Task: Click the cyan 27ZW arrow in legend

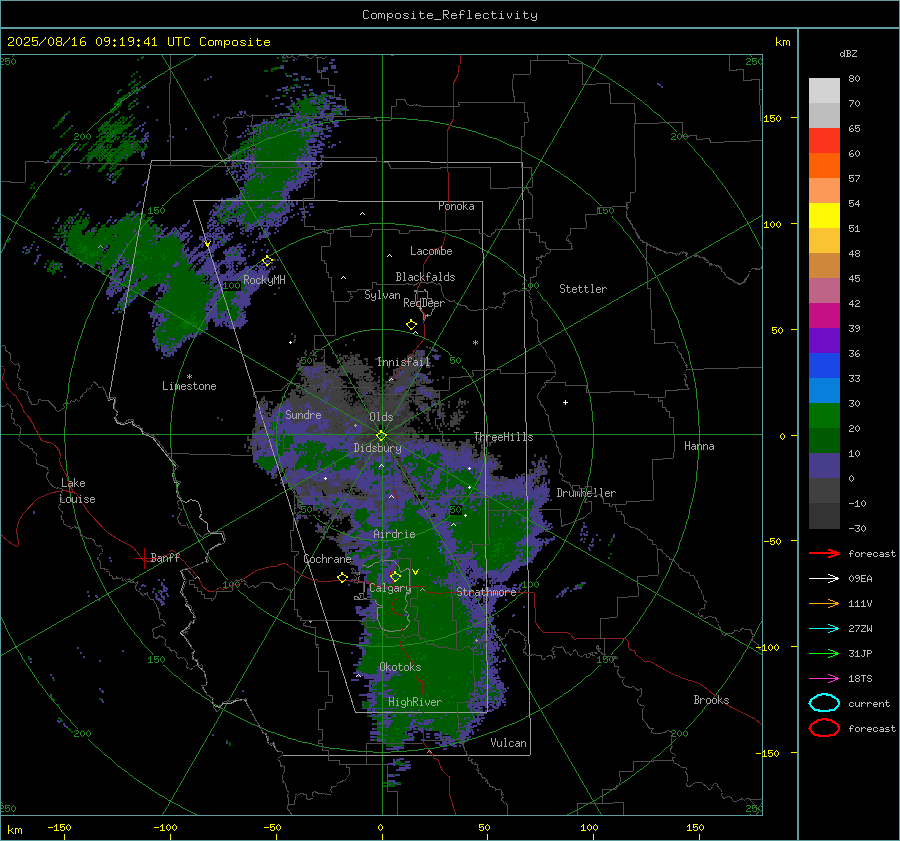Action: pos(824,629)
